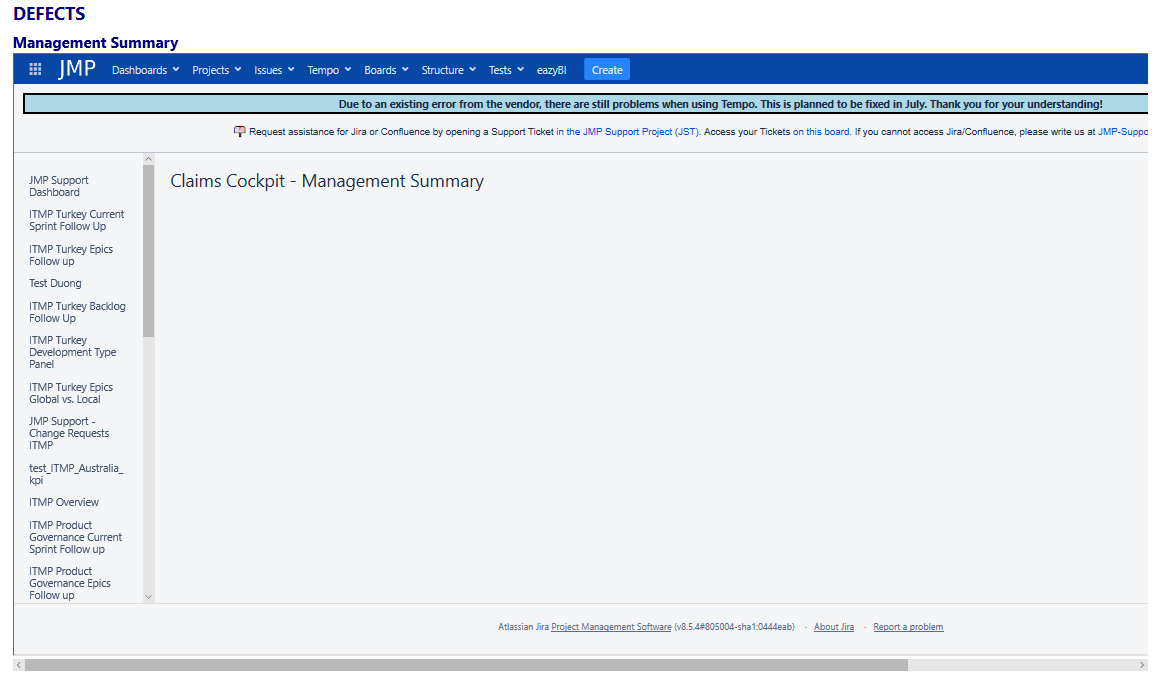Open the Issues dropdown
The image size is (1165, 685).
[x=274, y=70]
